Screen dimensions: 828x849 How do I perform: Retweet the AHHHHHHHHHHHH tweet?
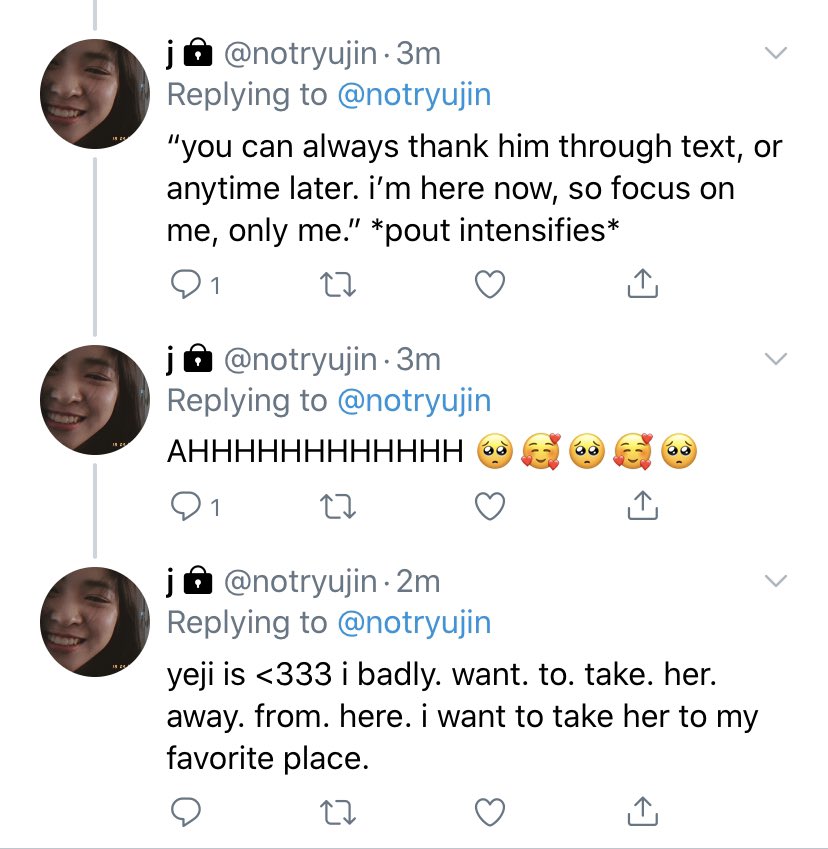(x=337, y=507)
